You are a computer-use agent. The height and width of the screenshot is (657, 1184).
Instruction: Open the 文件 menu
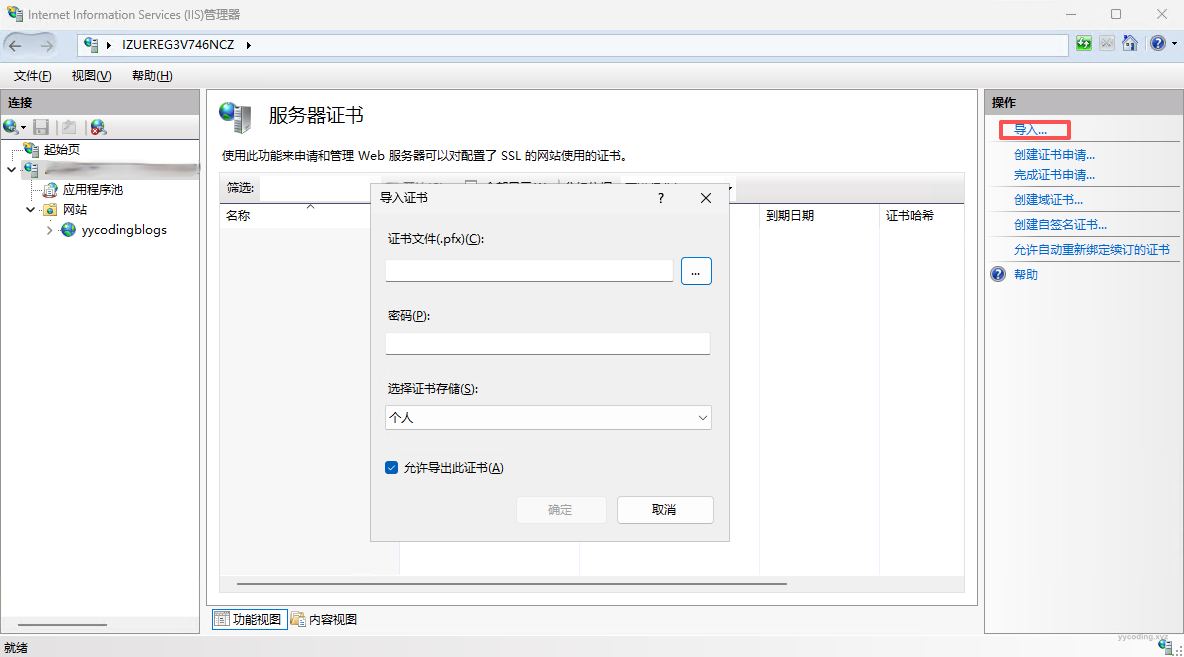(32, 76)
